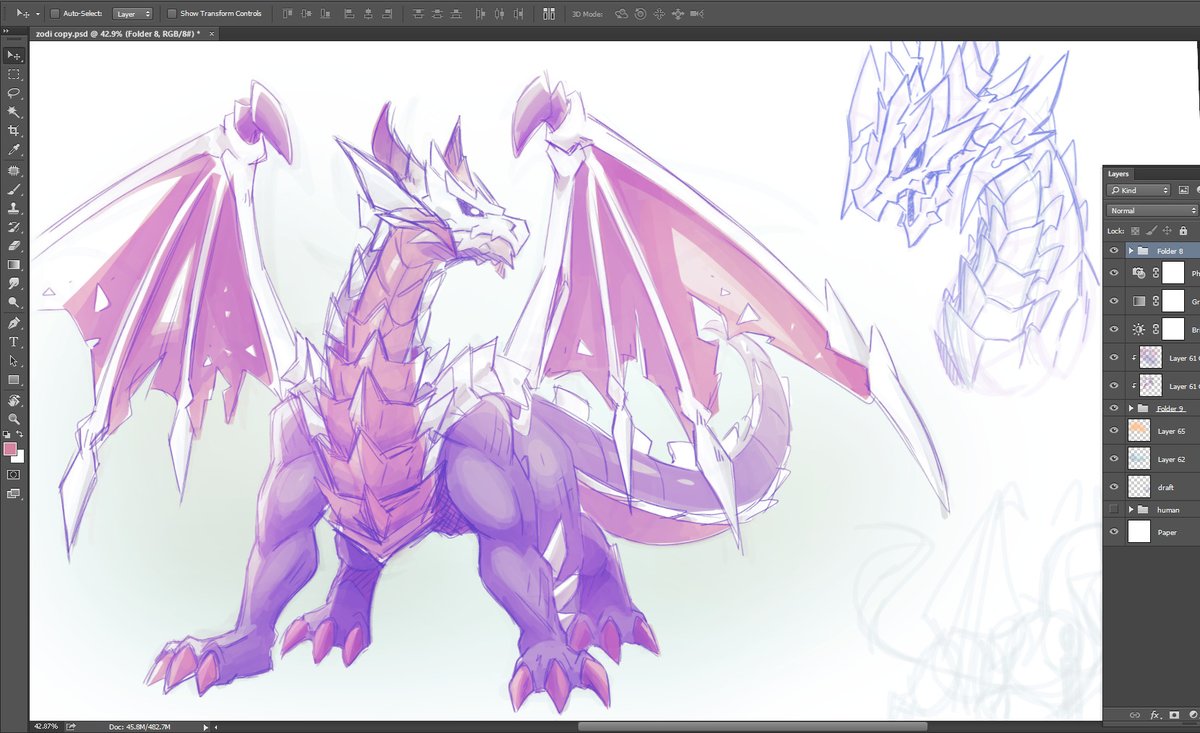Open the status bar info arrow menu
1200x733 pixels.
(206, 727)
